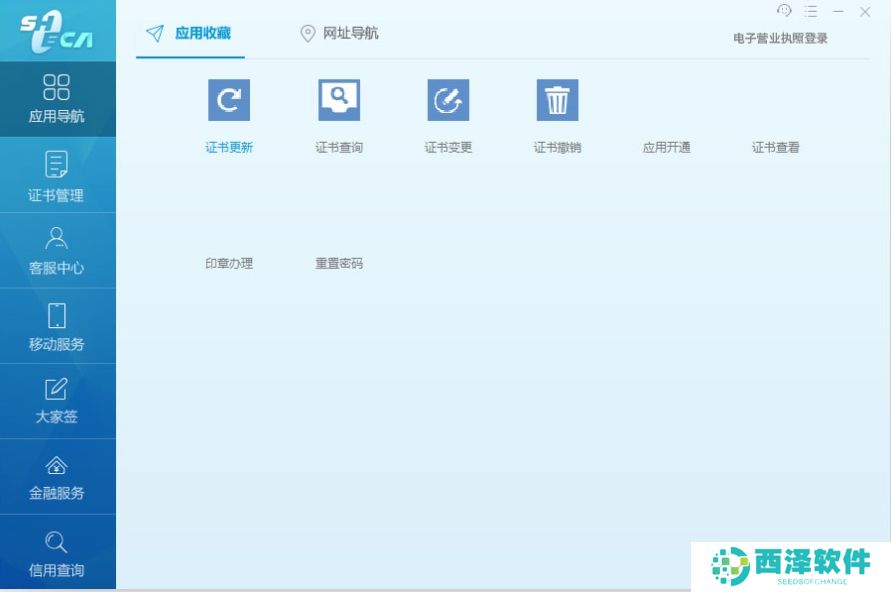Viewport: 891px width, 592px height.
Task: Click the 重置密码 label
Action: pyautogui.click(x=339, y=264)
